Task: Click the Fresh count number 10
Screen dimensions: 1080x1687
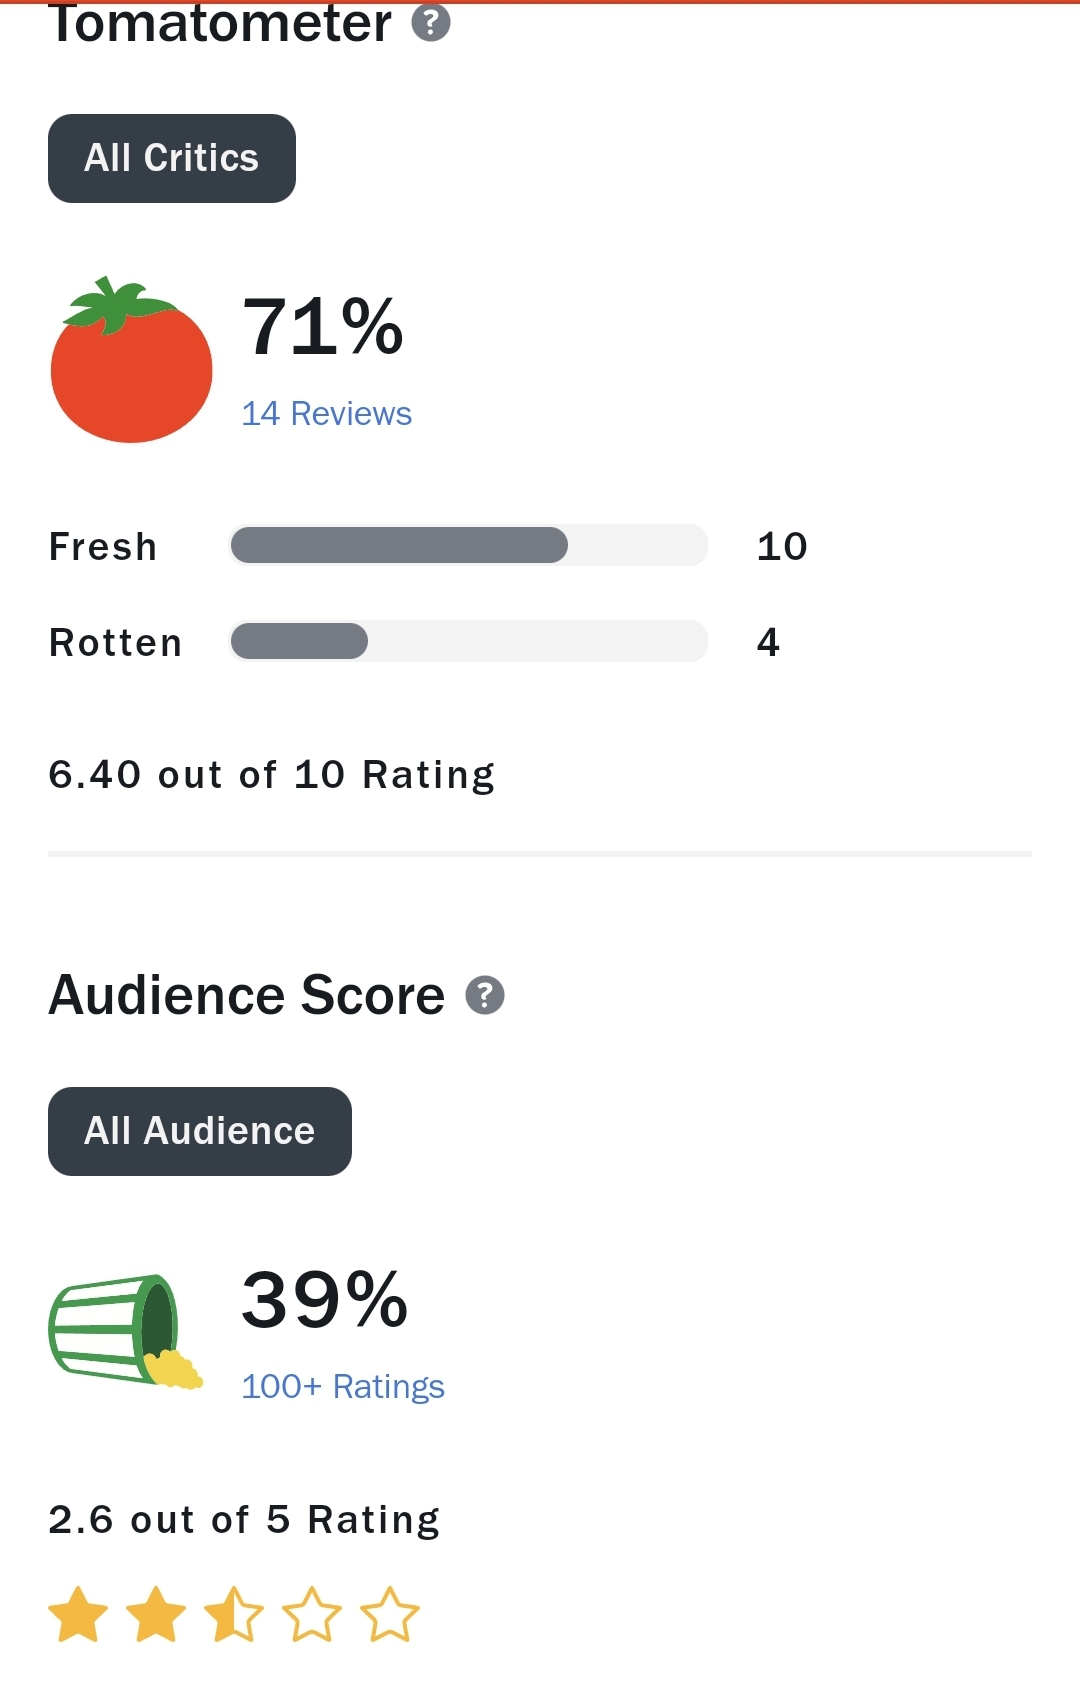Action: click(x=782, y=546)
